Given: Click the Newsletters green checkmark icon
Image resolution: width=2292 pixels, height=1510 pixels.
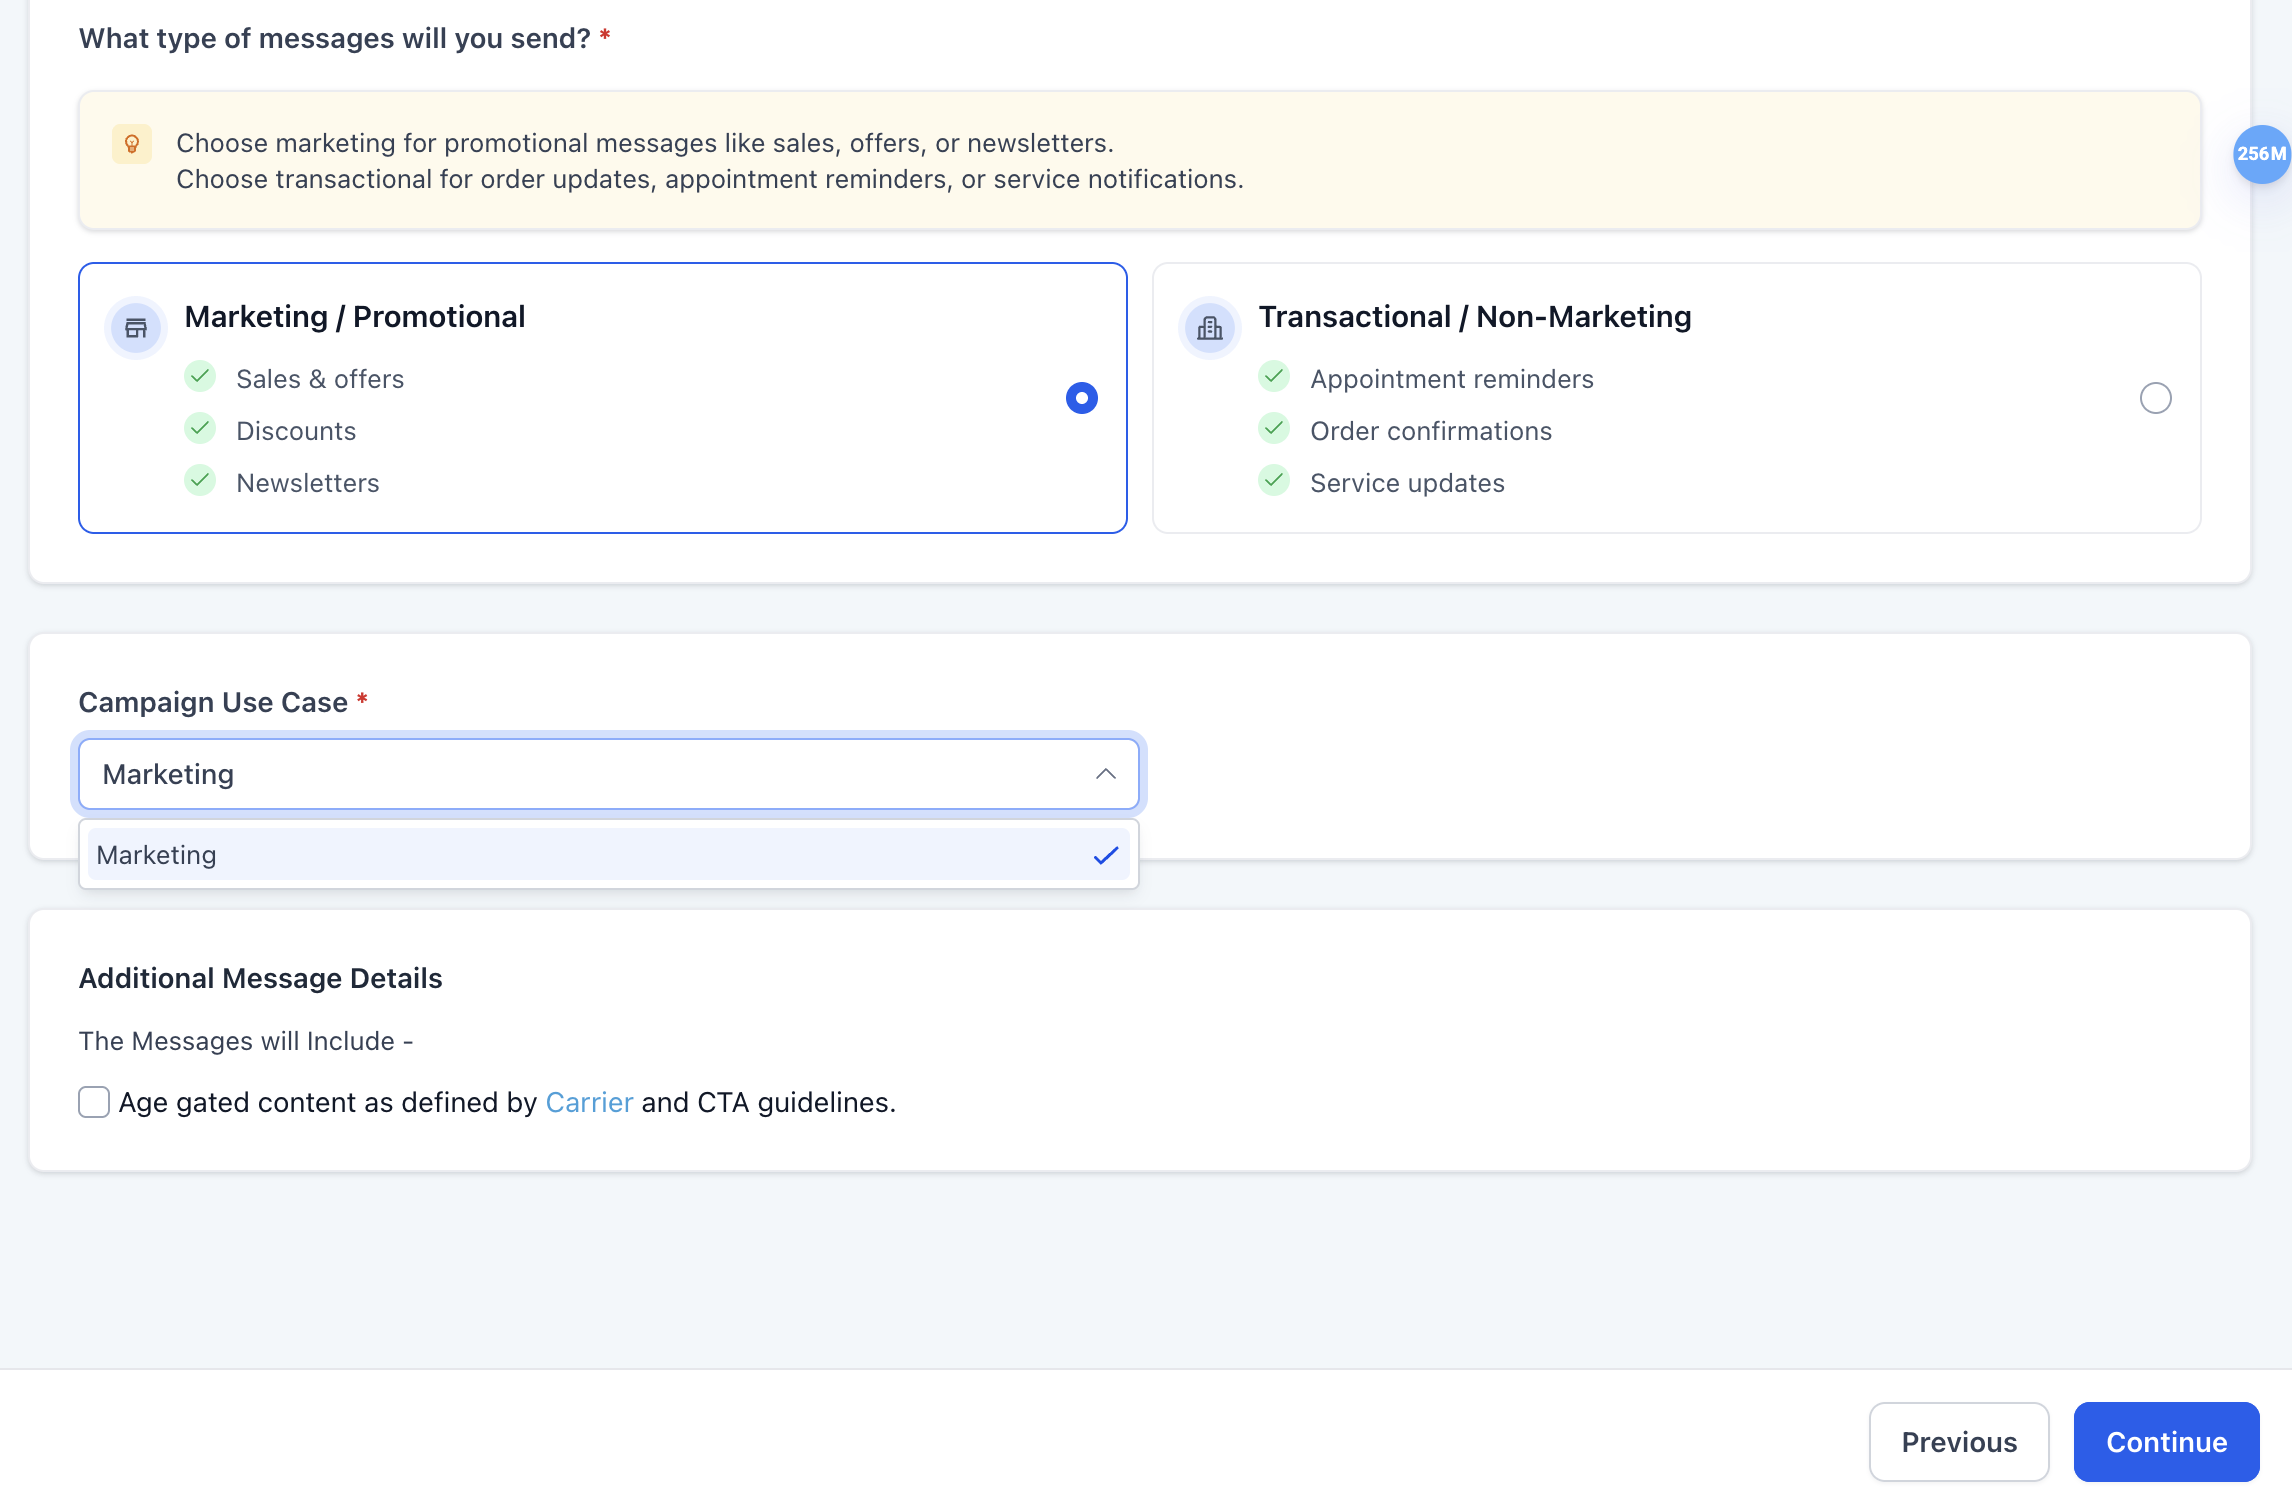Looking at the screenshot, I should [200, 481].
